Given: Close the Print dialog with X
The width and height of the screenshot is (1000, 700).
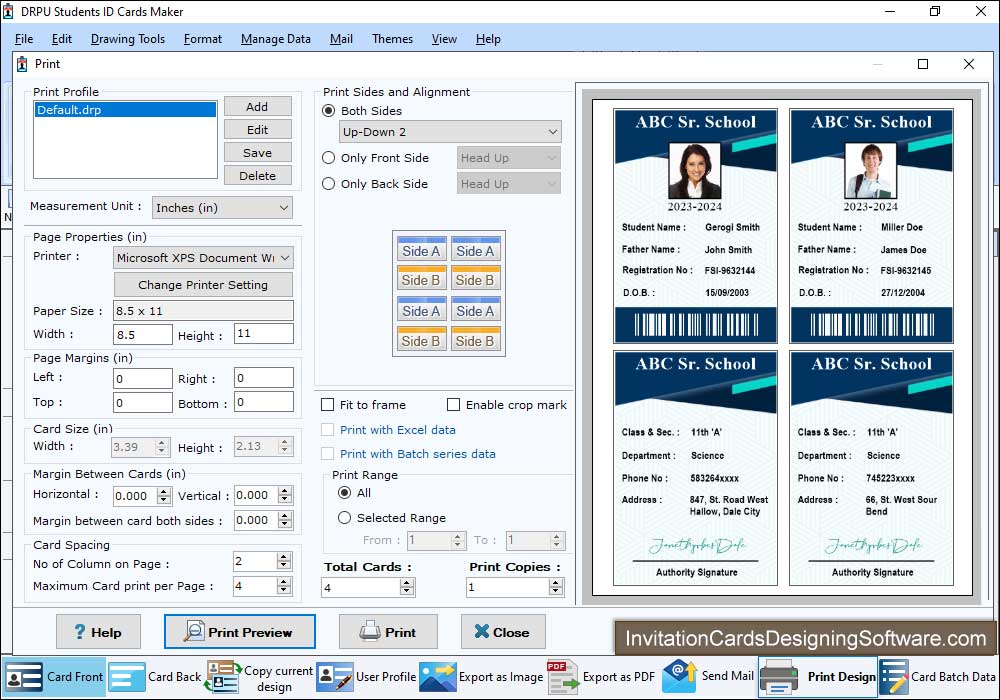Looking at the screenshot, I should click(969, 64).
